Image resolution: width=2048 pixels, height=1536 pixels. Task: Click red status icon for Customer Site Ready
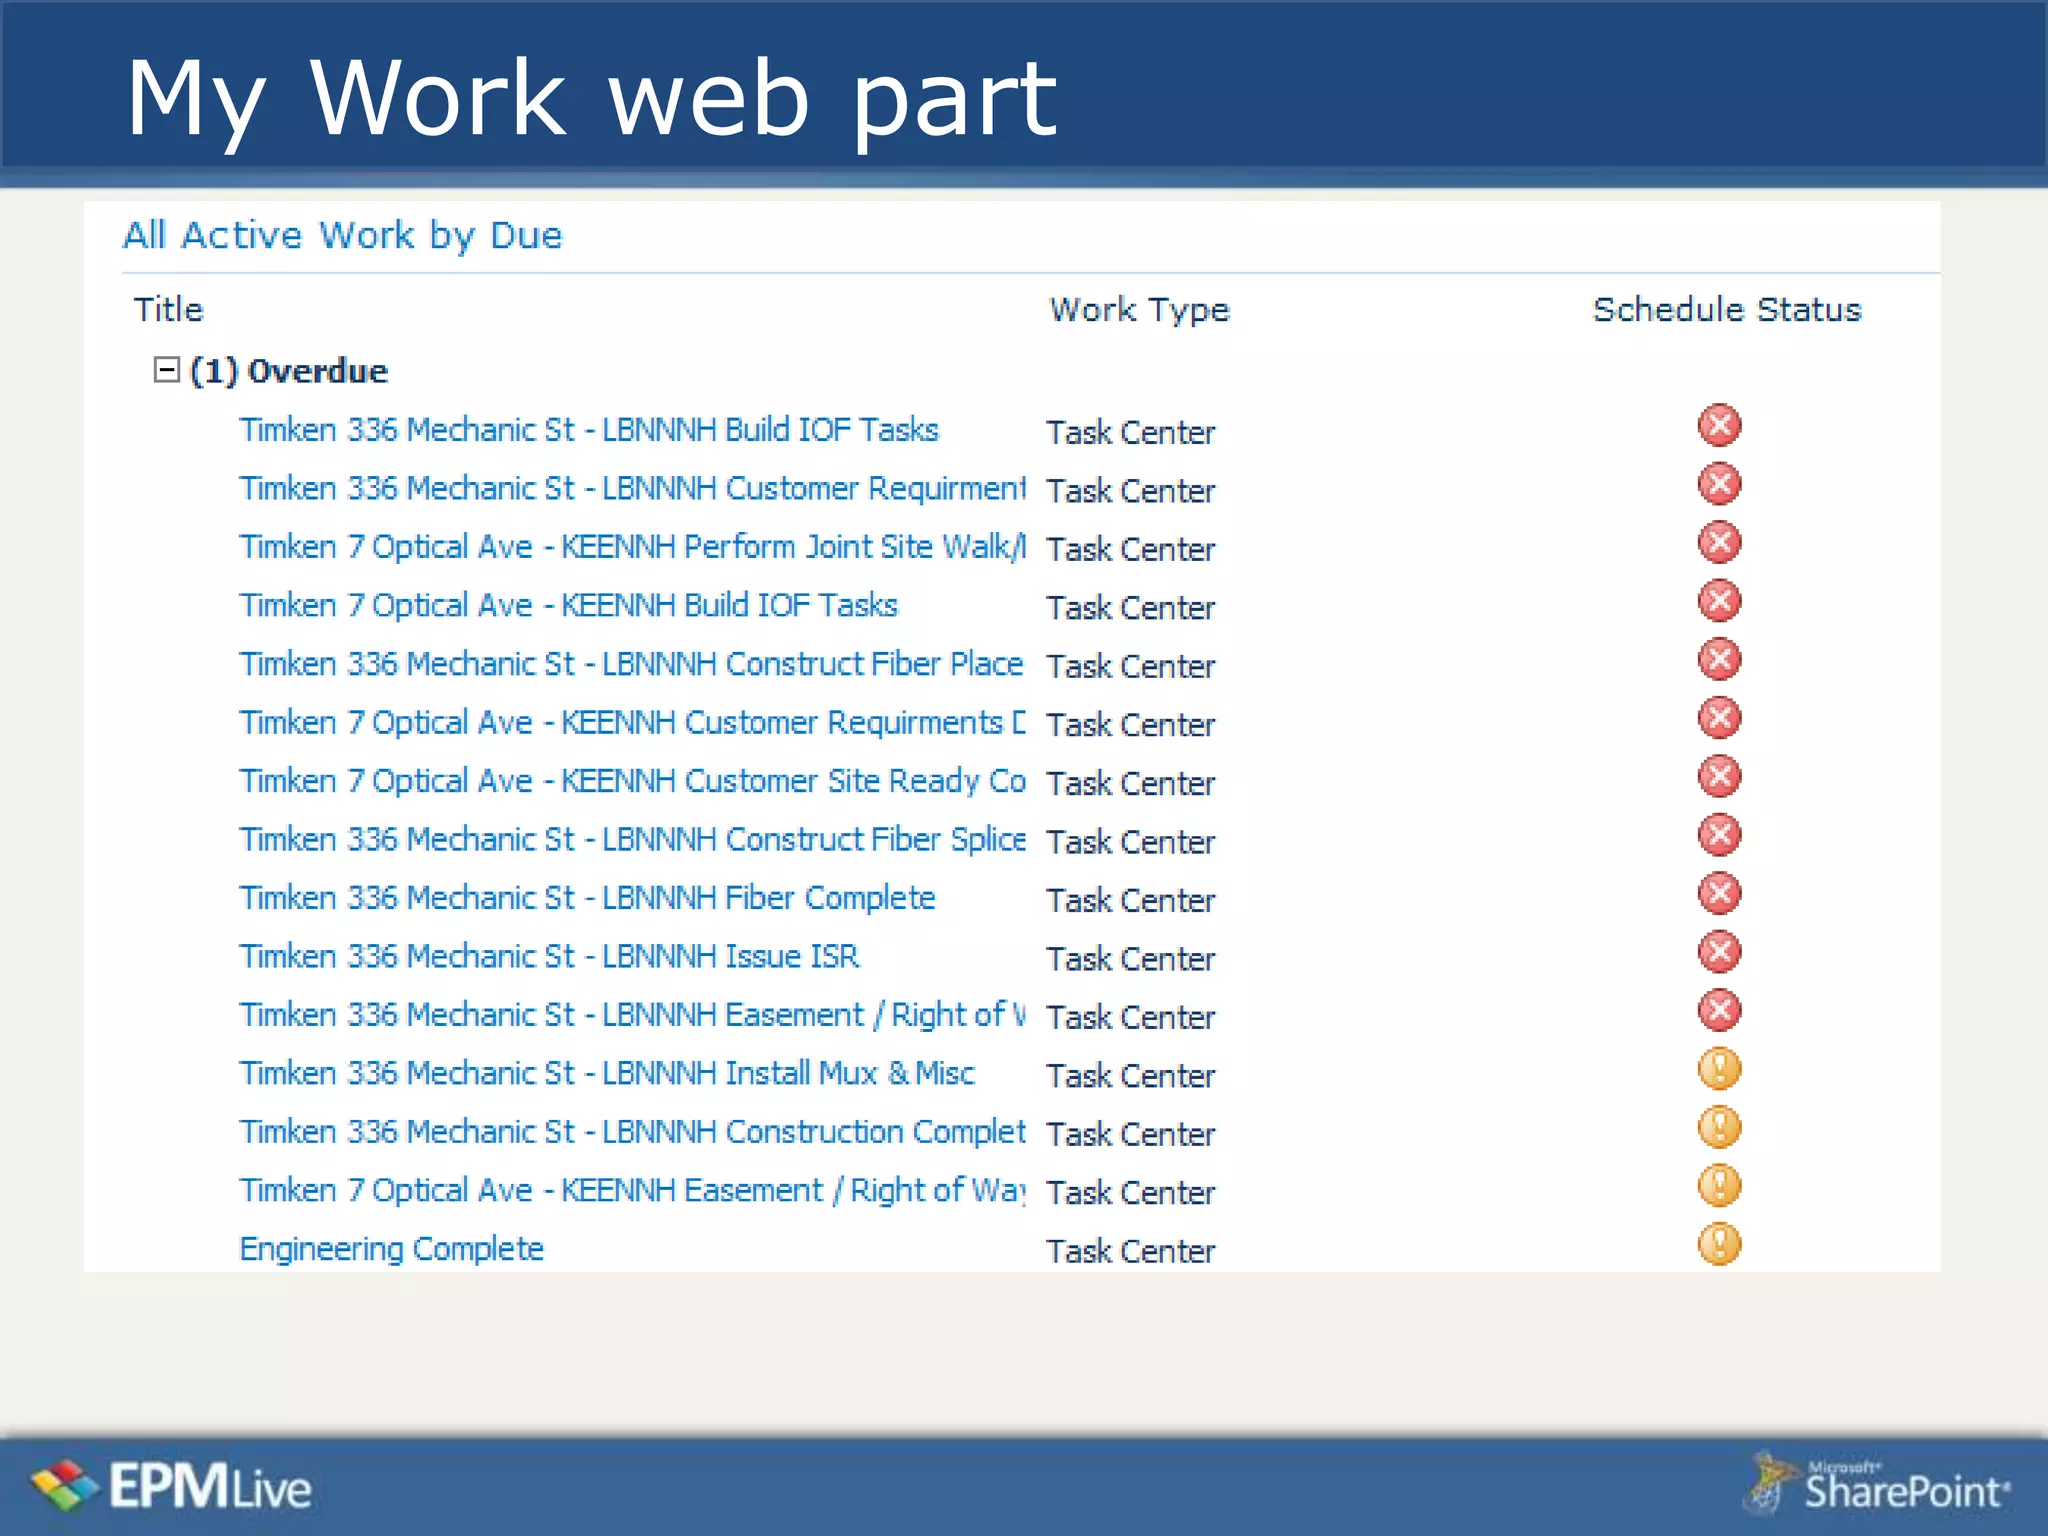pos(1719,776)
